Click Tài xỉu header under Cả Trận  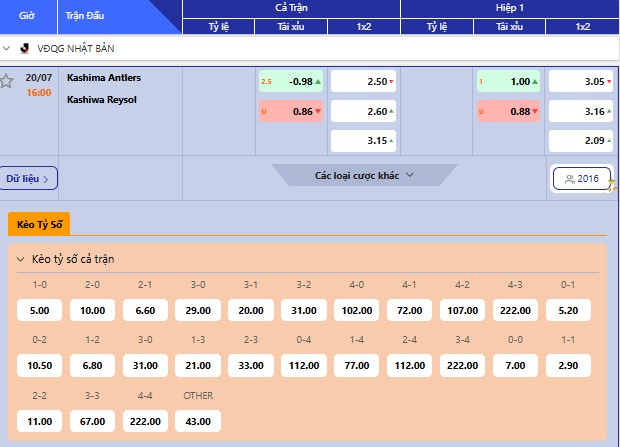tap(291, 27)
